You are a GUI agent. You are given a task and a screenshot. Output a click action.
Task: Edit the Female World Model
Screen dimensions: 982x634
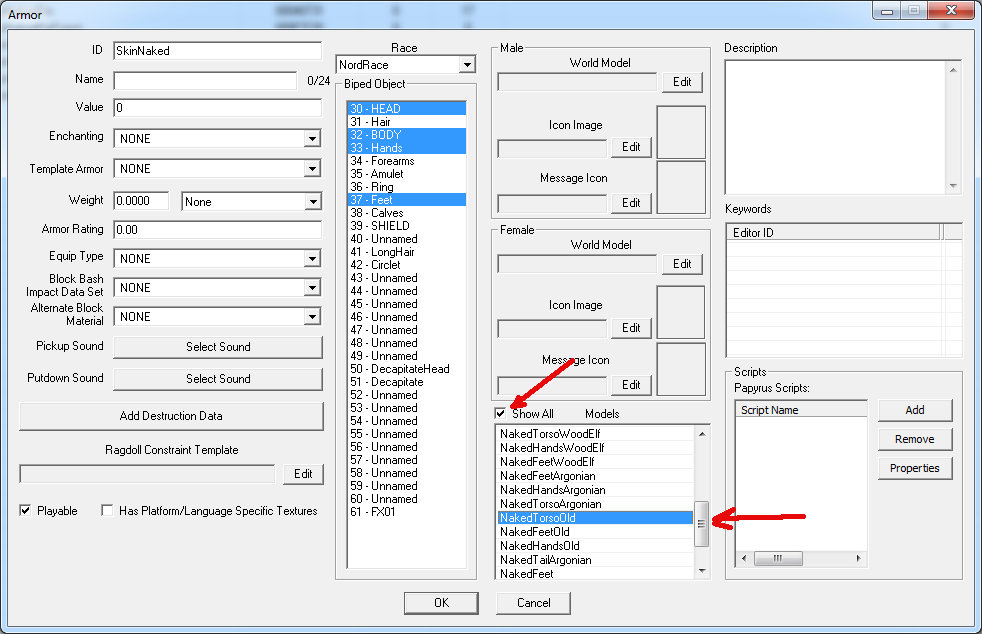click(682, 264)
